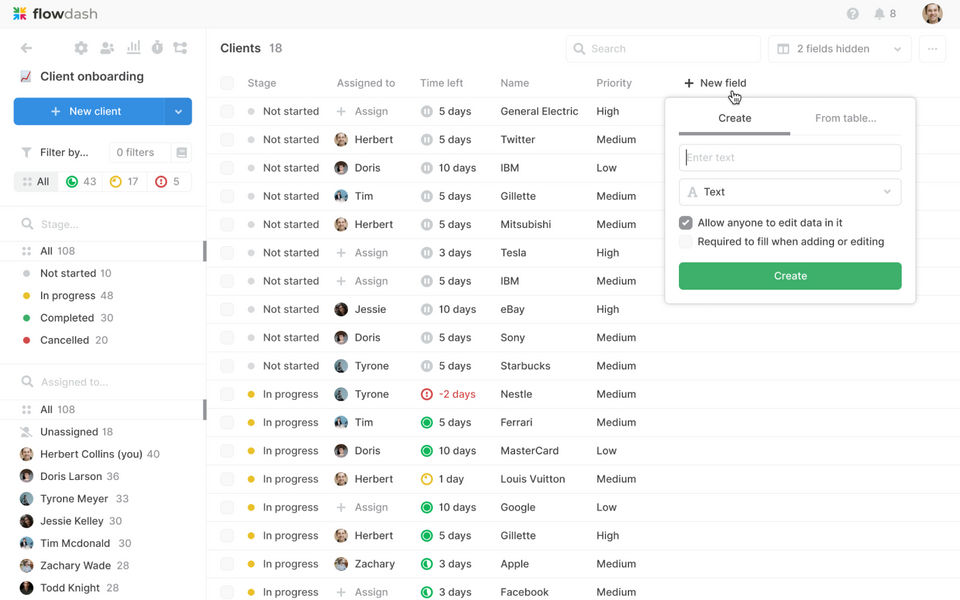Screen dimensions: 960x600
Task: Open the 2 fields hidden dropdown
Action: pyautogui.click(x=839, y=49)
